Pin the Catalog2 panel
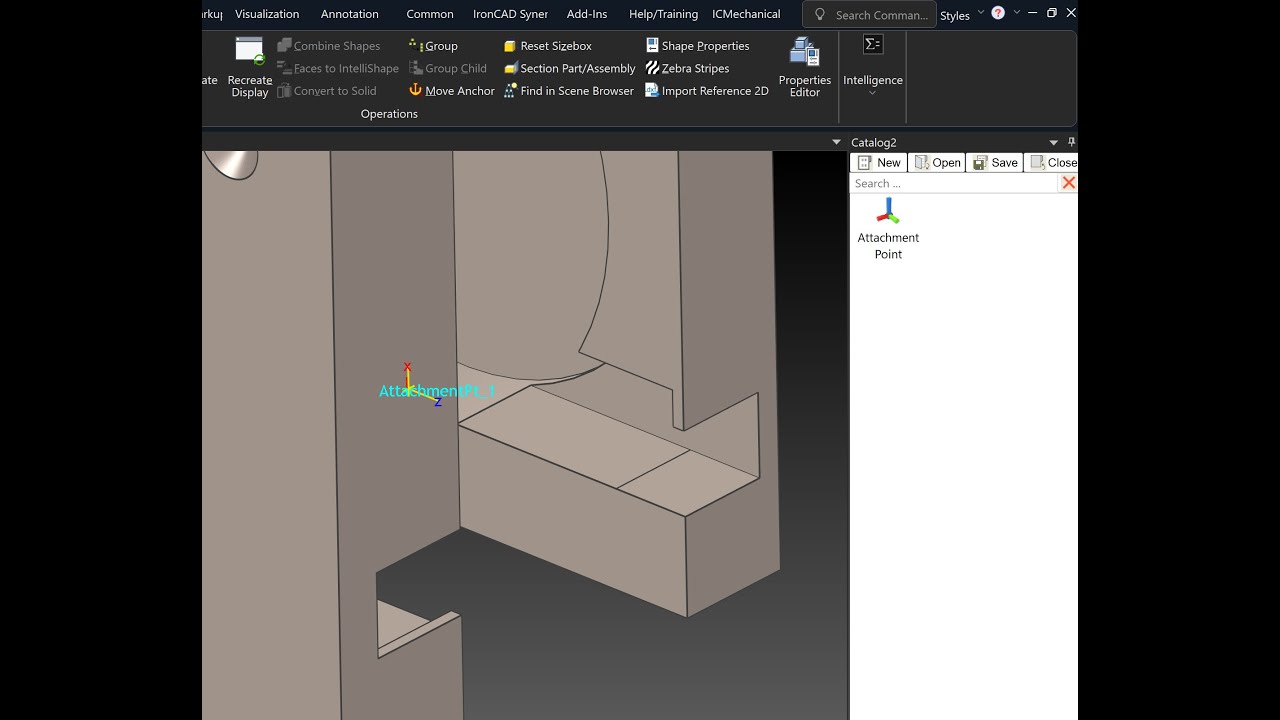Screen dimensions: 1280x720 coord(1071,142)
